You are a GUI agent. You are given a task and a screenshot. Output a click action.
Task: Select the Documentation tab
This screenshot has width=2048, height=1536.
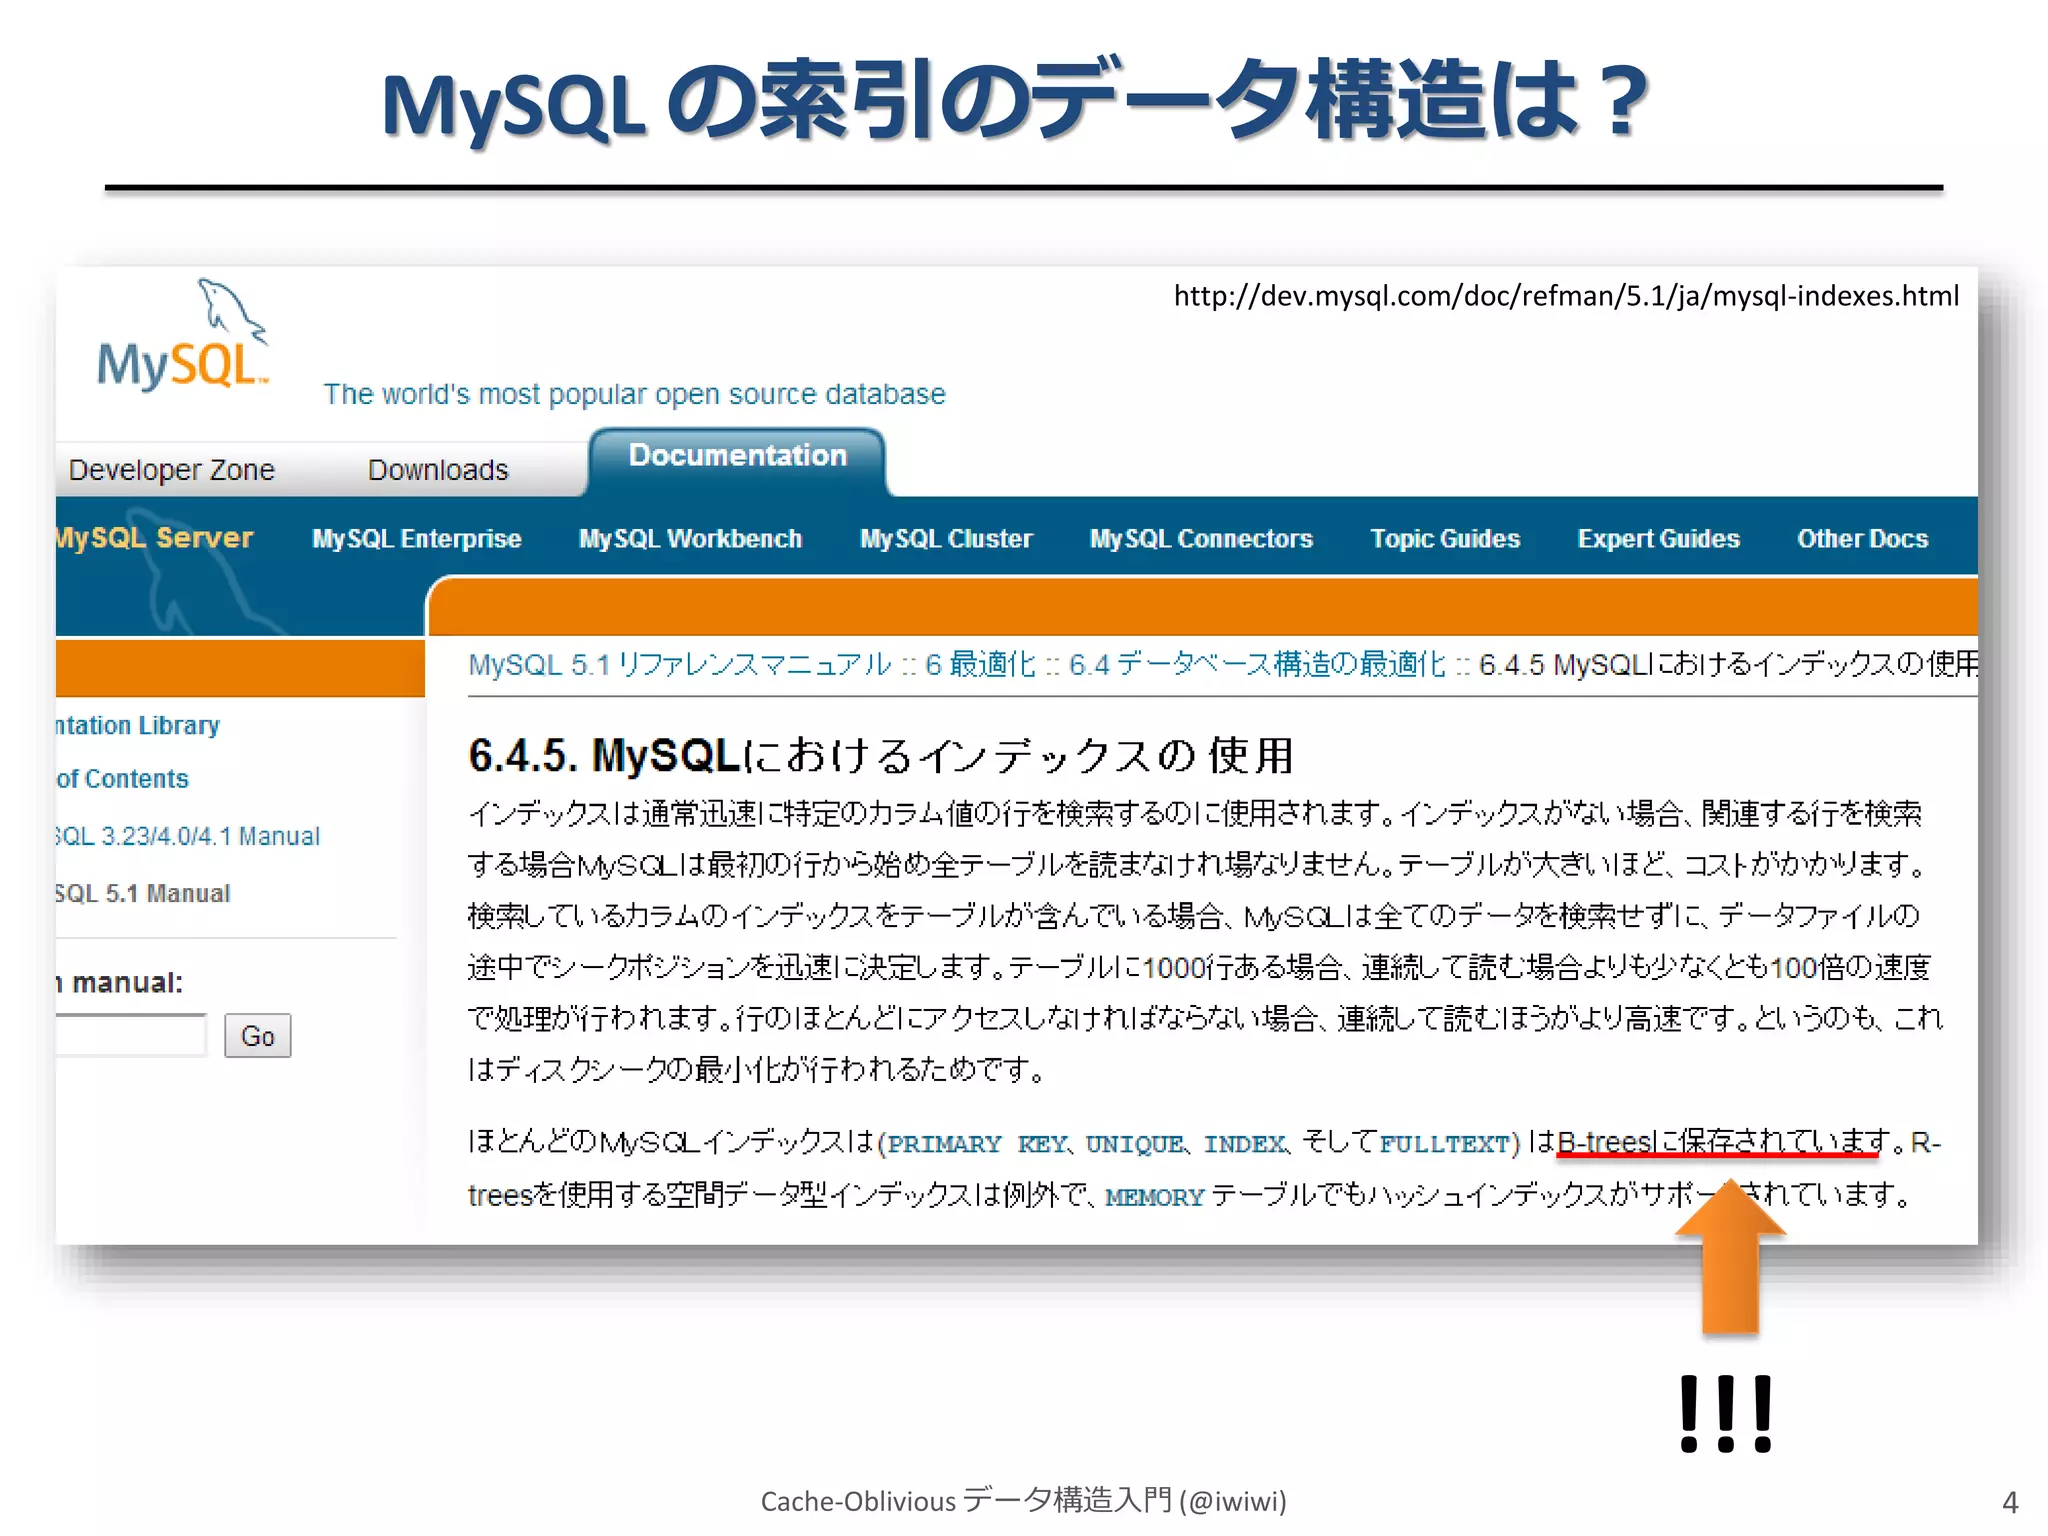(737, 456)
